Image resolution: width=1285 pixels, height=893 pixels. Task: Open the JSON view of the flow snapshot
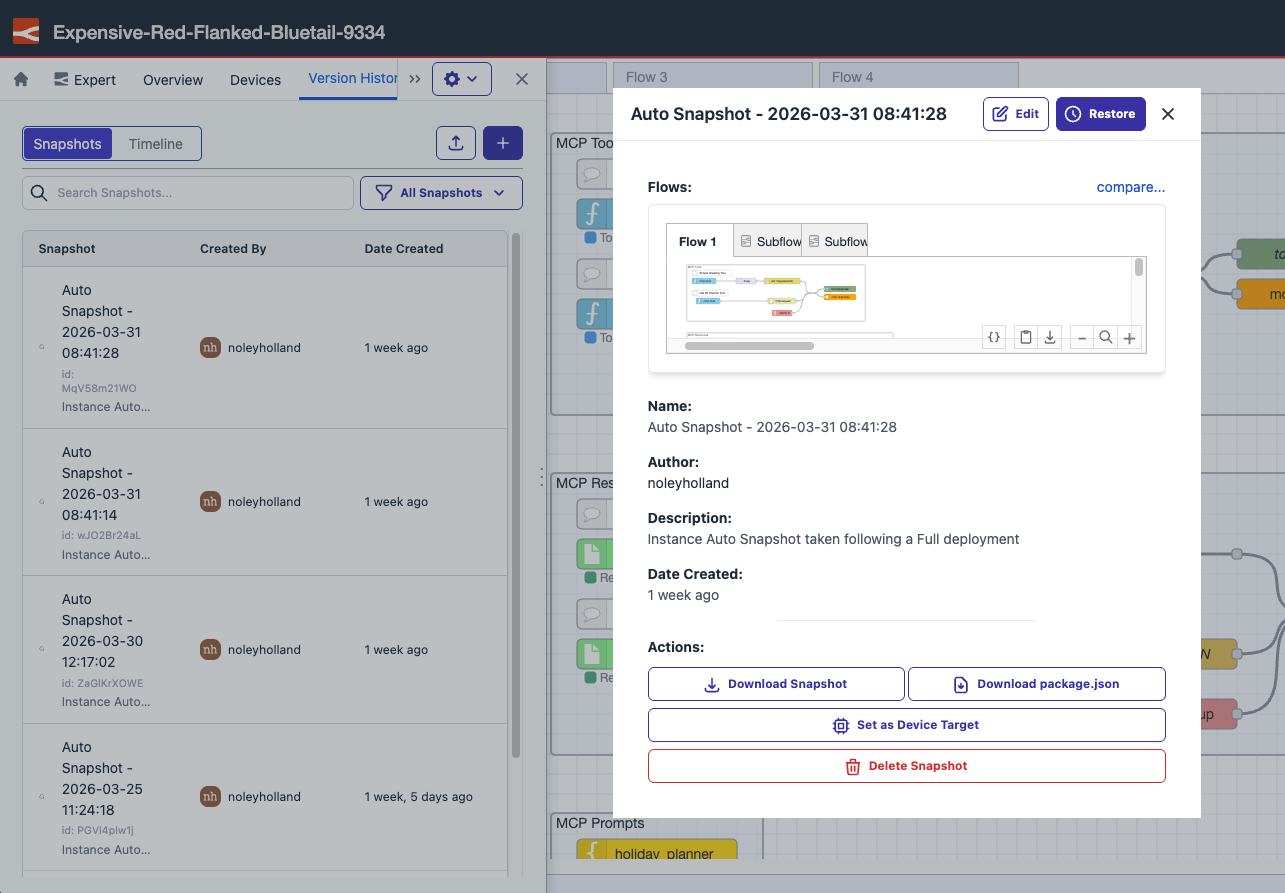click(x=994, y=337)
